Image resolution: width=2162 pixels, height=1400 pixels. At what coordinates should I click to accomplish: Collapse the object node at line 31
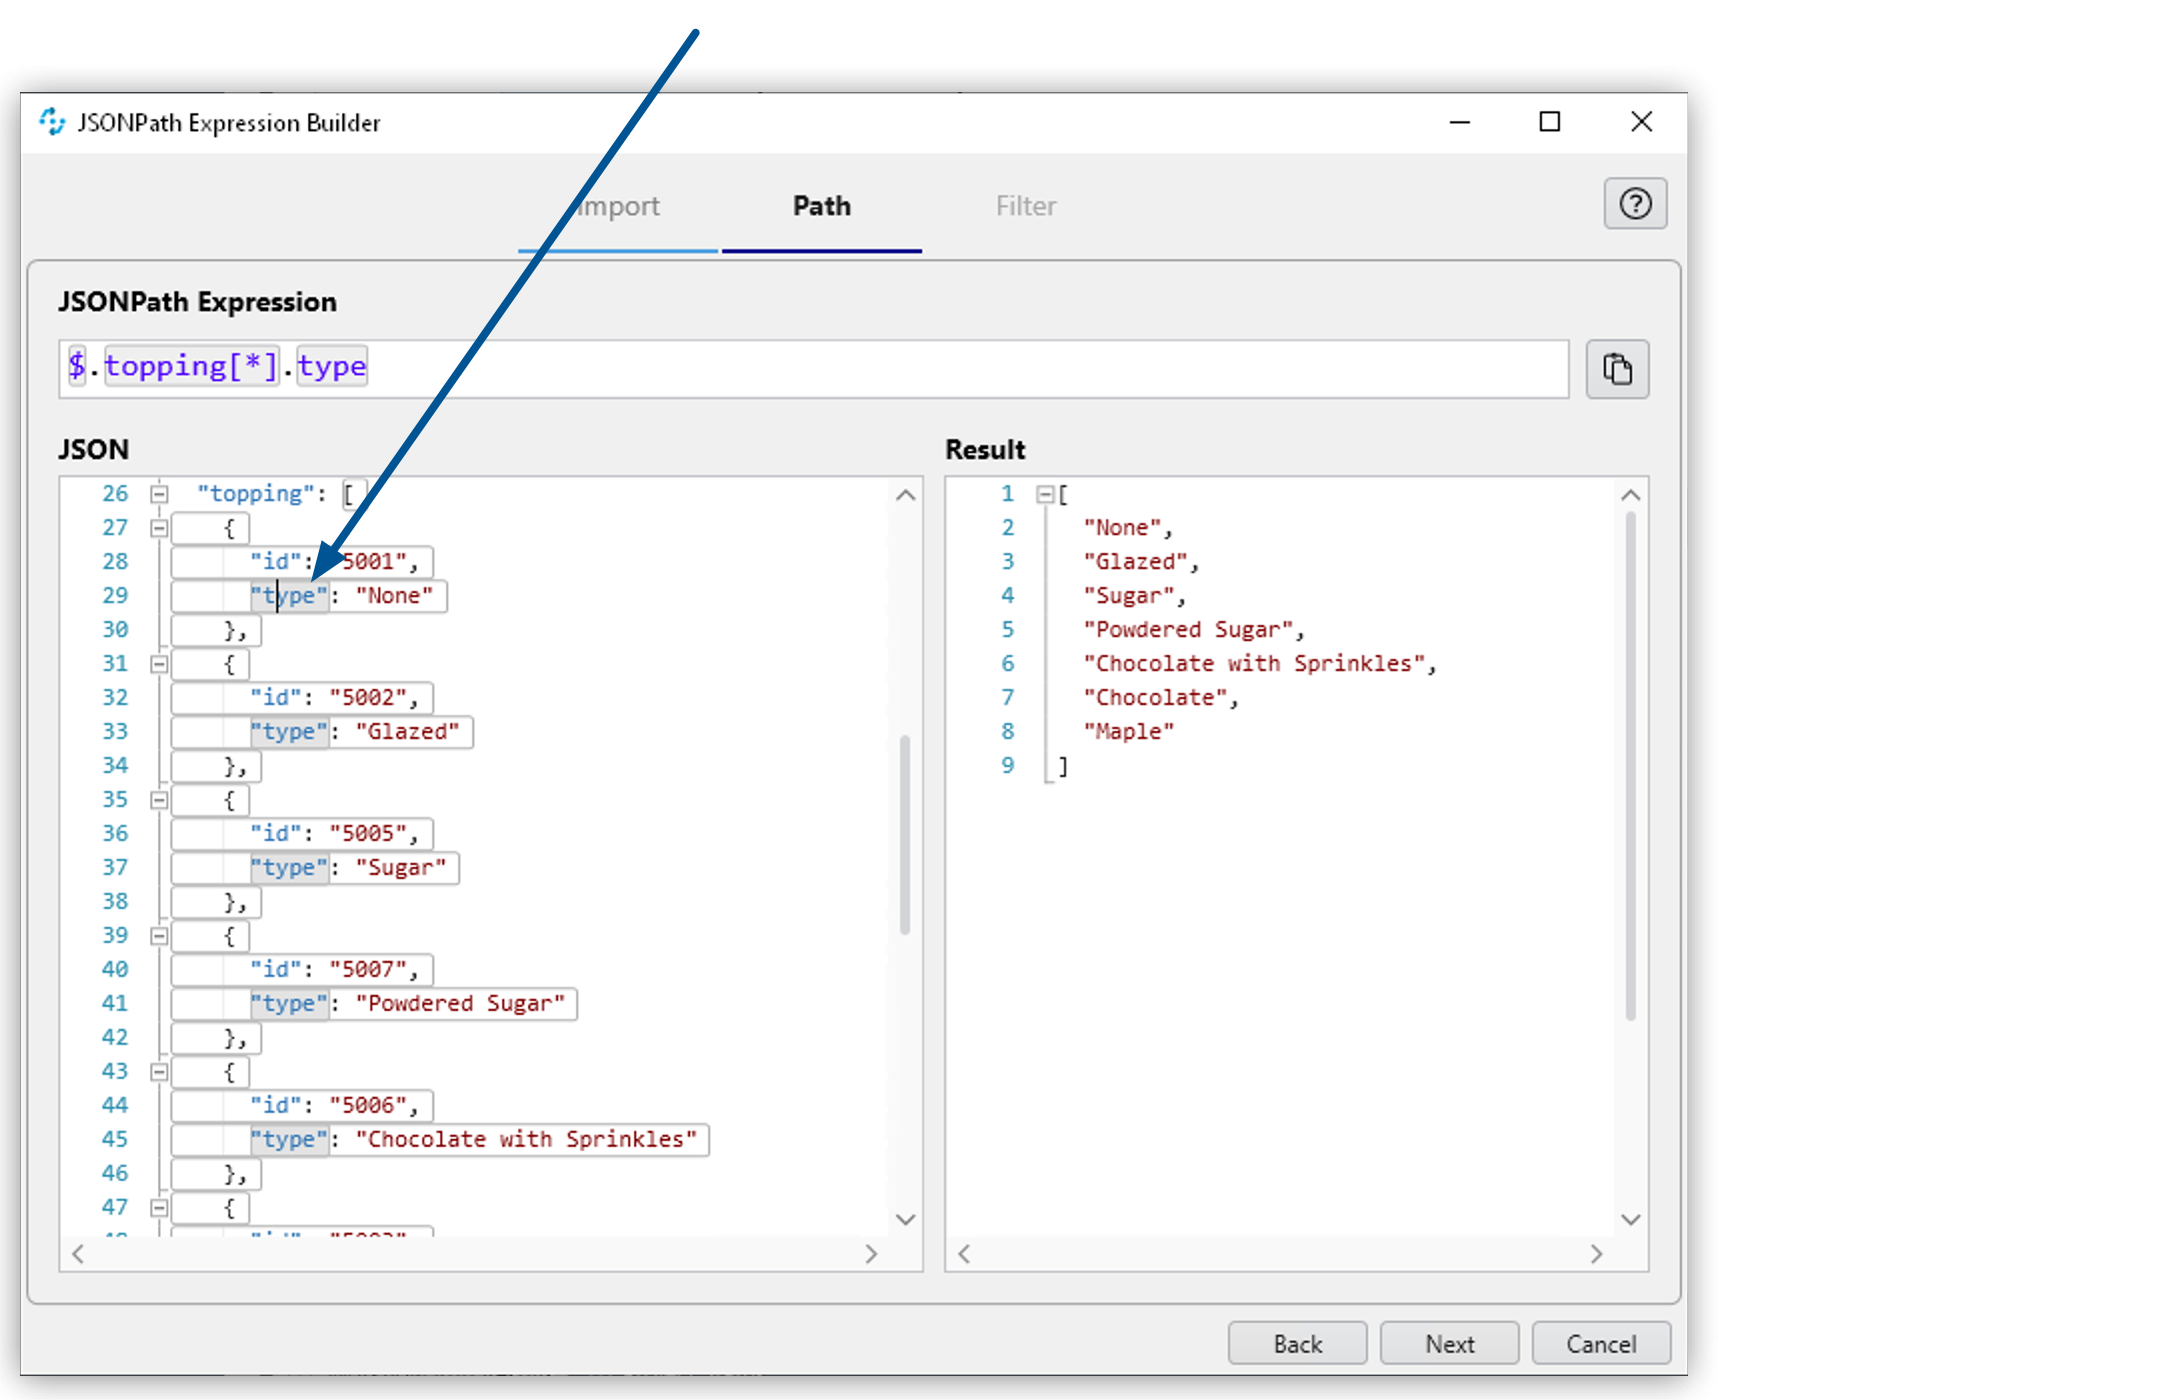(159, 663)
